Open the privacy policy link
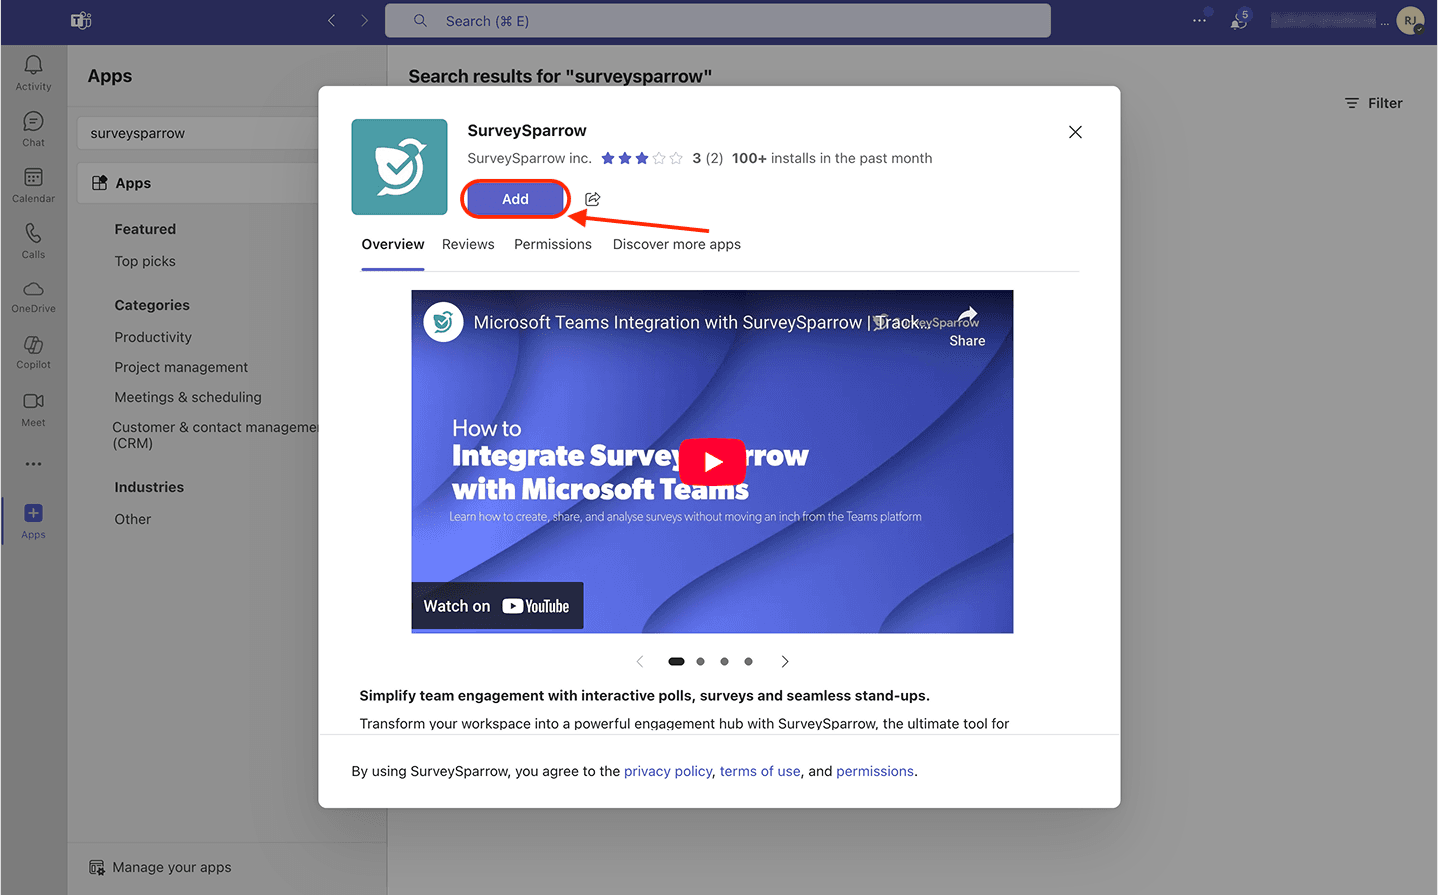Image resolution: width=1438 pixels, height=895 pixels. (667, 772)
